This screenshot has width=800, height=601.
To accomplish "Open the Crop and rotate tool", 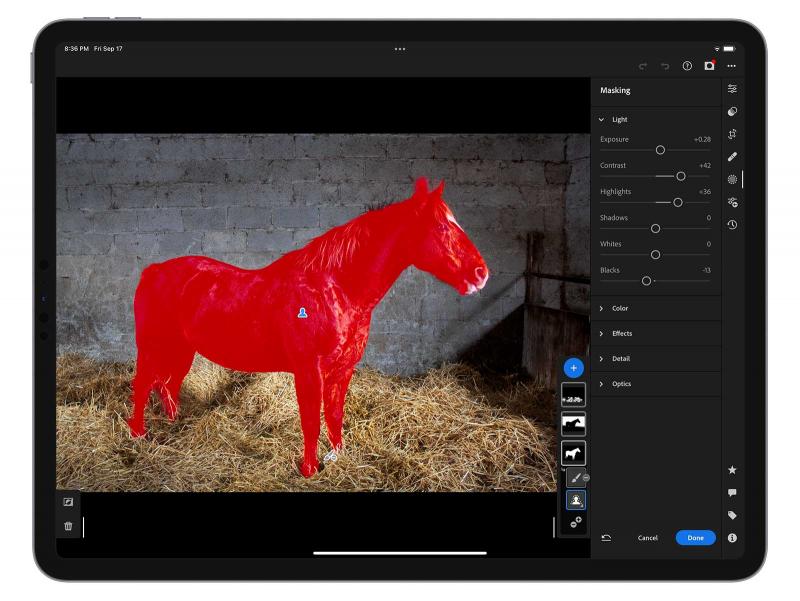I will pyautogui.click(x=732, y=134).
